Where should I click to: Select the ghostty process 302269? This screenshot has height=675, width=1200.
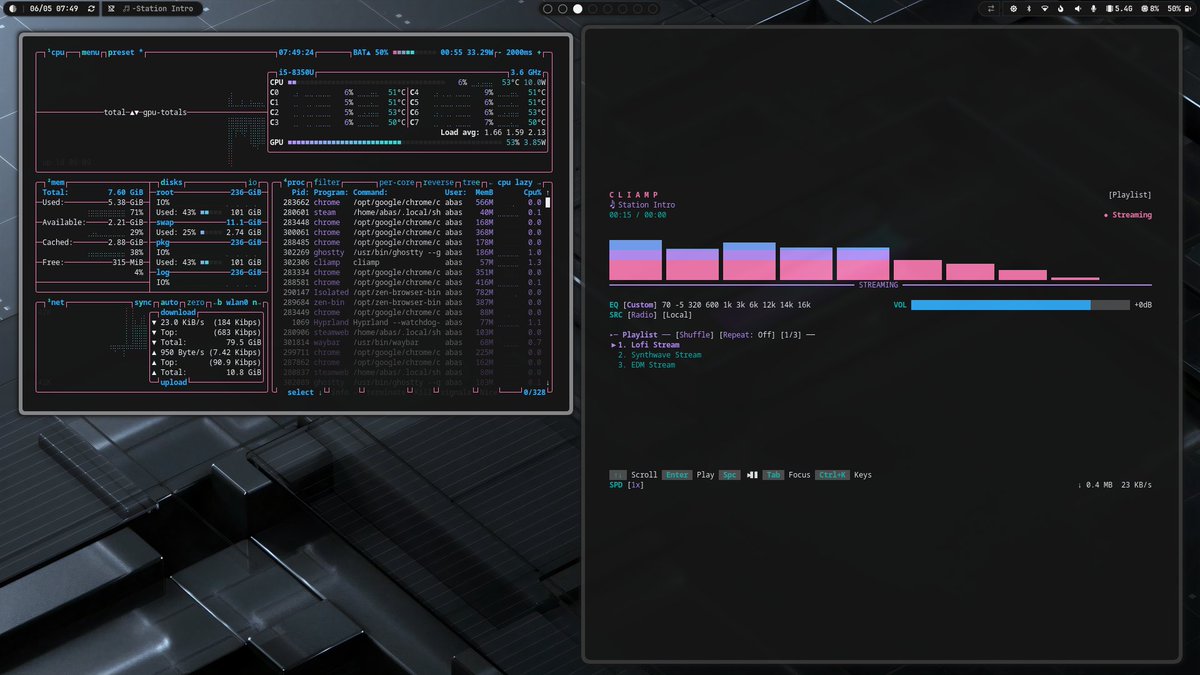tap(412, 252)
